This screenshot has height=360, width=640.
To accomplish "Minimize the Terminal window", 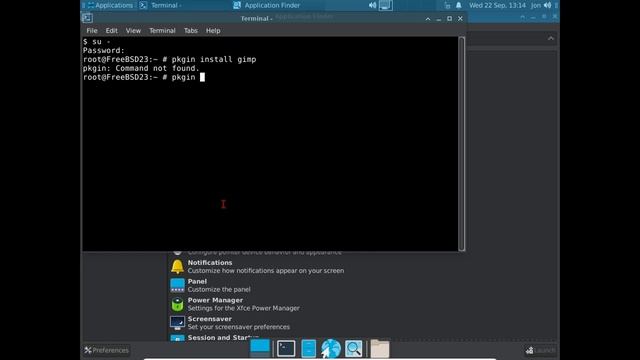I will click(x=438, y=19).
